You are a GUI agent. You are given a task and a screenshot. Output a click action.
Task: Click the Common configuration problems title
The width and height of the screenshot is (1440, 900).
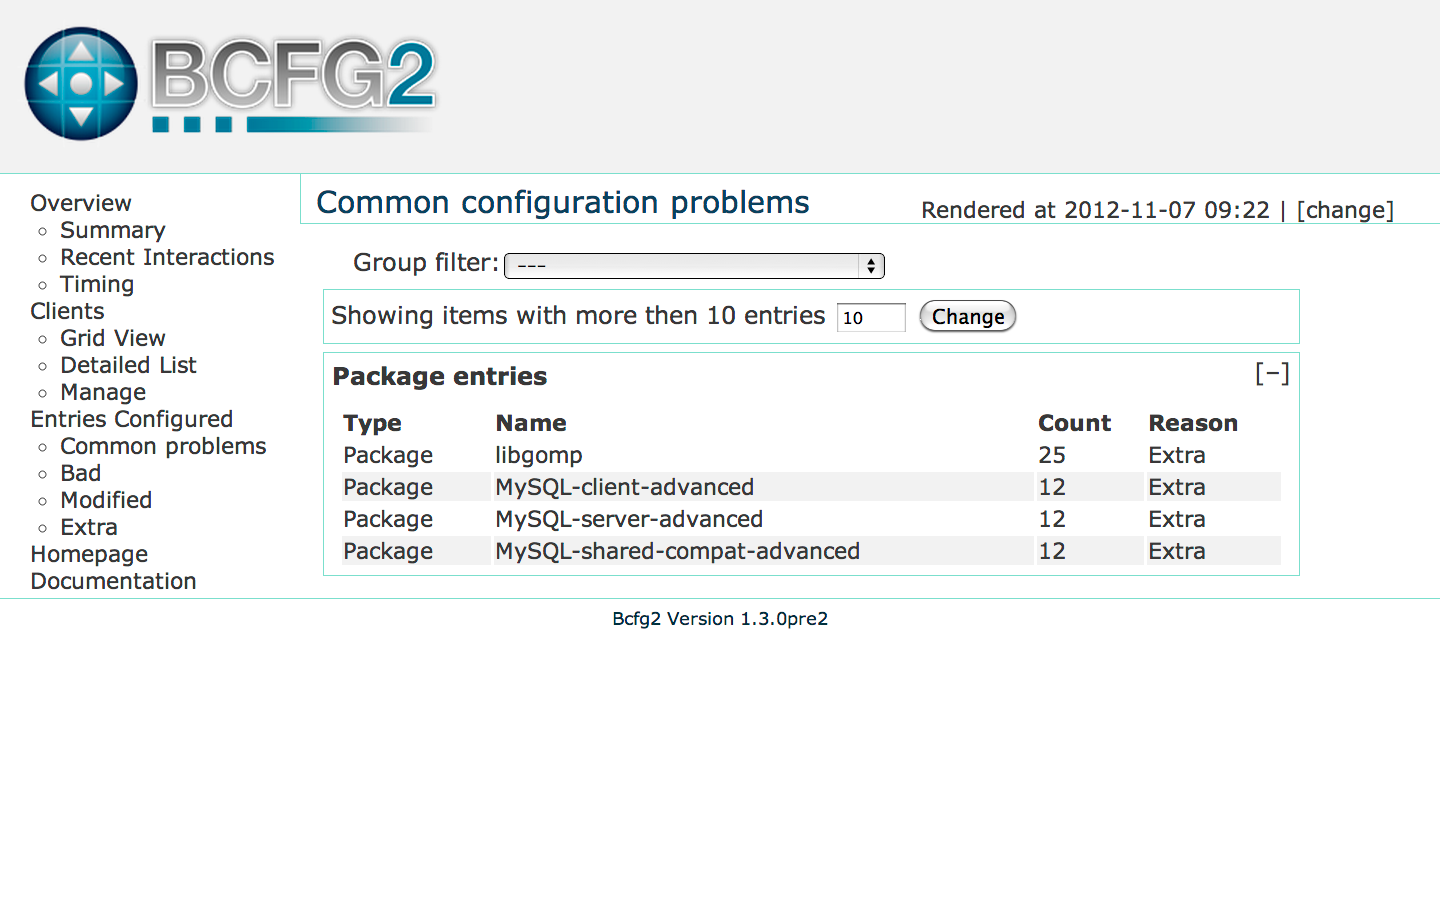563,202
